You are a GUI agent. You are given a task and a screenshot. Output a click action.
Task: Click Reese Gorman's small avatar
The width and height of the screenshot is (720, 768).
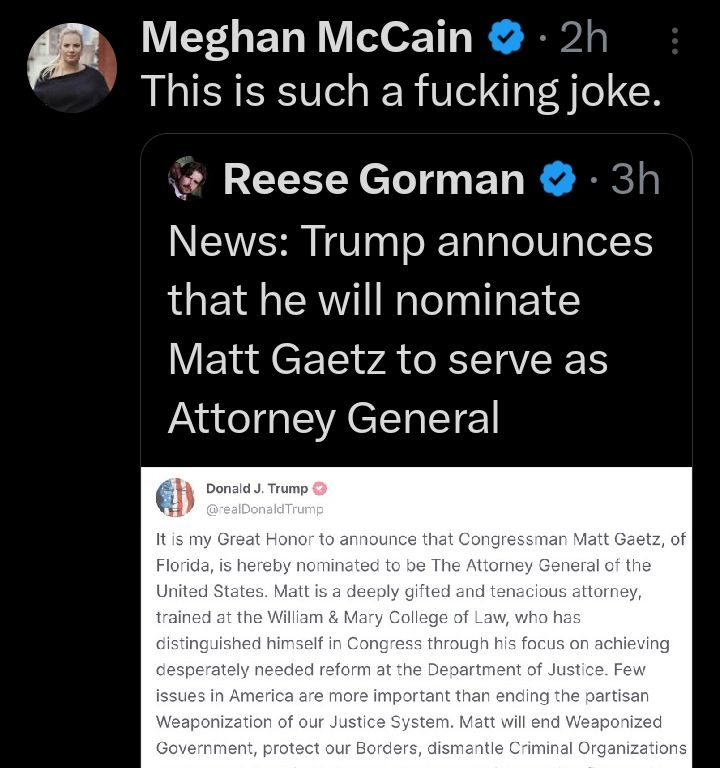(x=187, y=178)
